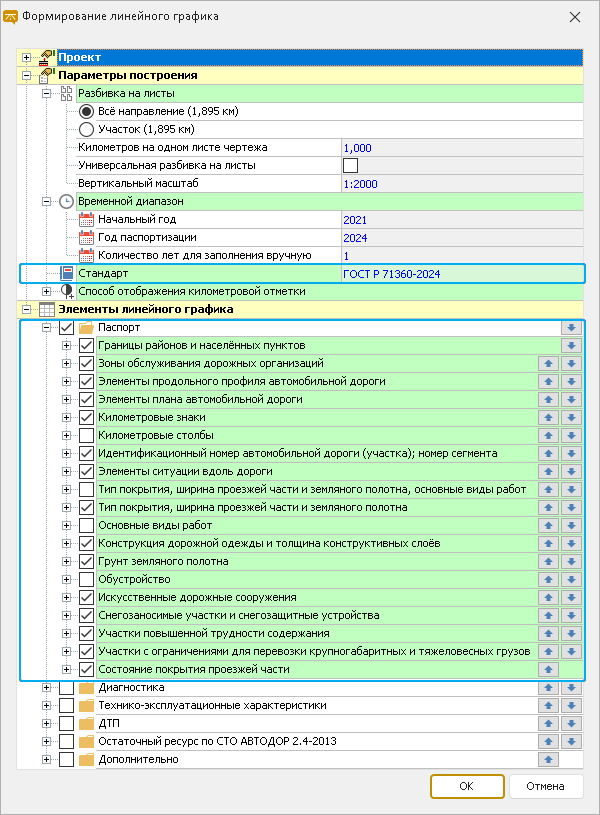Move Границы районов и населённых пунктов down
The height and width of the screenshot is (815, 600).
(571, 346)
